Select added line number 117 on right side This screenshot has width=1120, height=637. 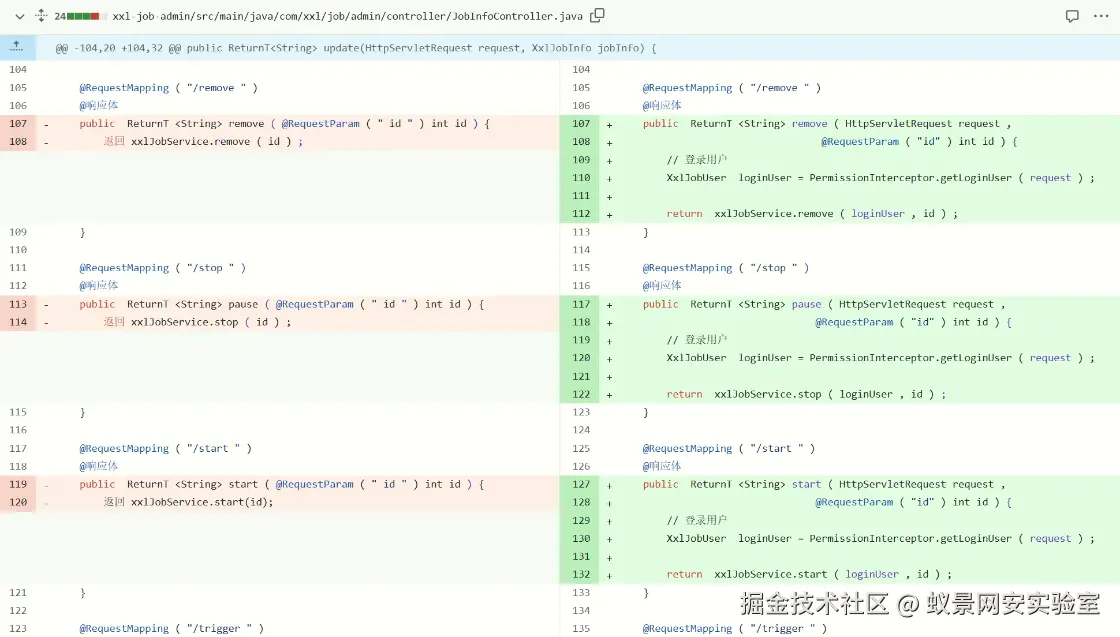click(x=581, y=304)
